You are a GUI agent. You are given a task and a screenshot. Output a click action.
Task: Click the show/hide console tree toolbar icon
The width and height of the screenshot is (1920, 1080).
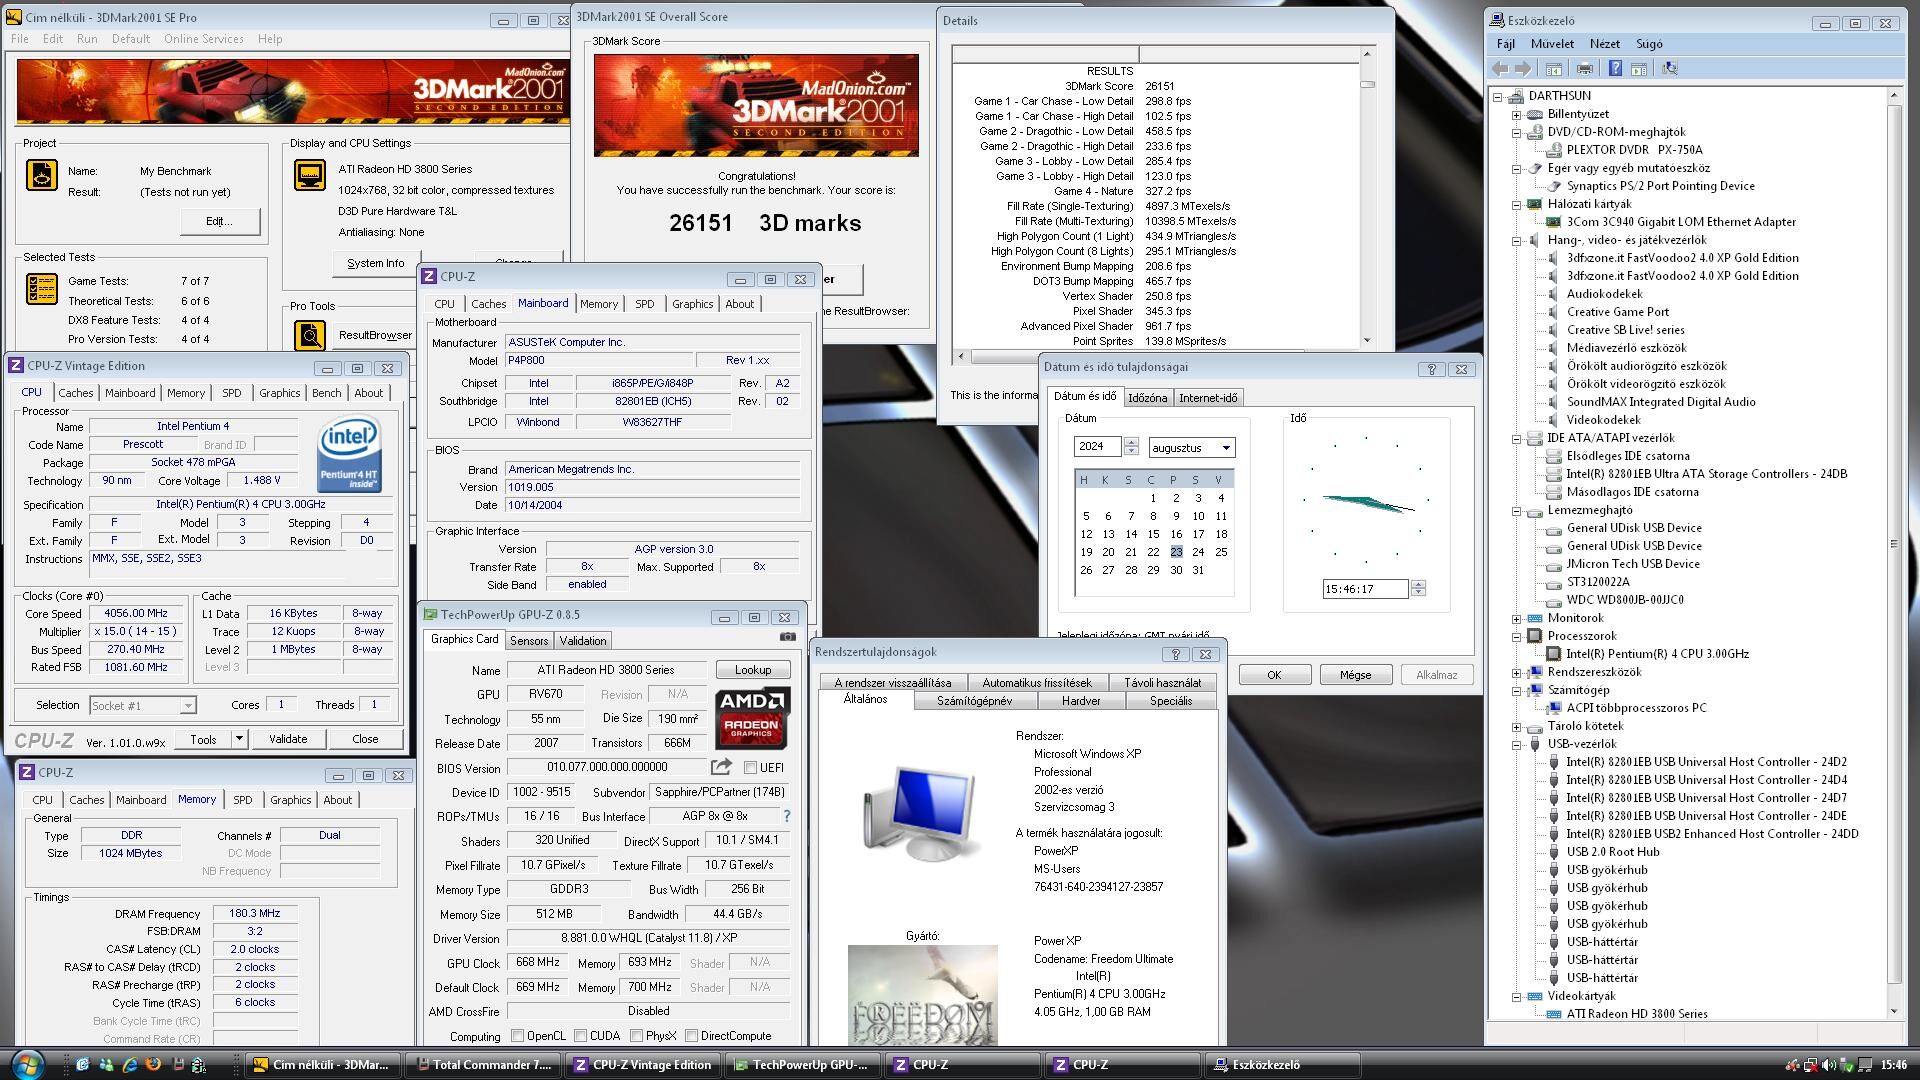coord(1553,69)
